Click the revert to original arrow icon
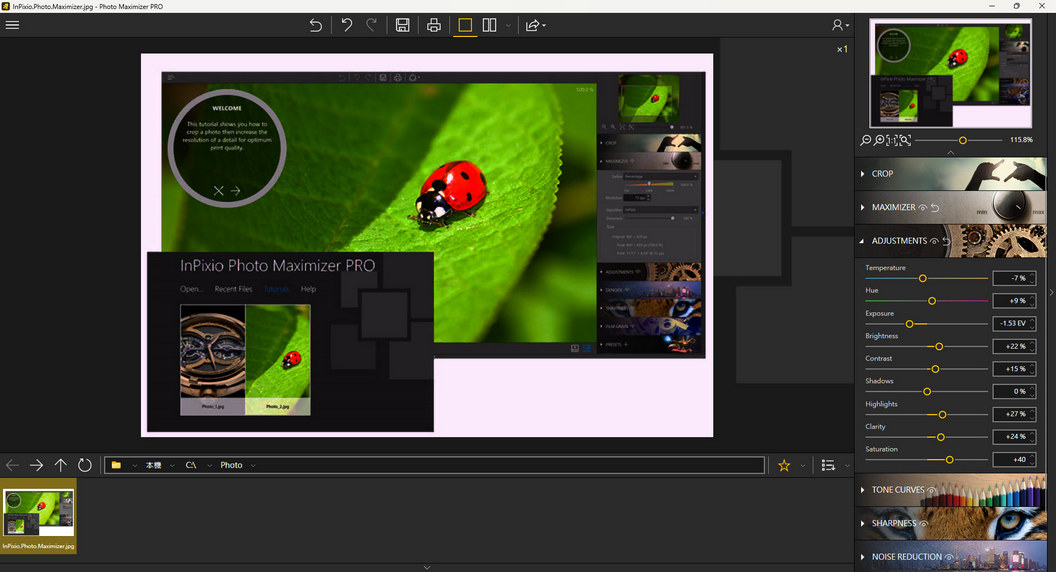The image size is (1056, 572). click(x=315, y=26)
